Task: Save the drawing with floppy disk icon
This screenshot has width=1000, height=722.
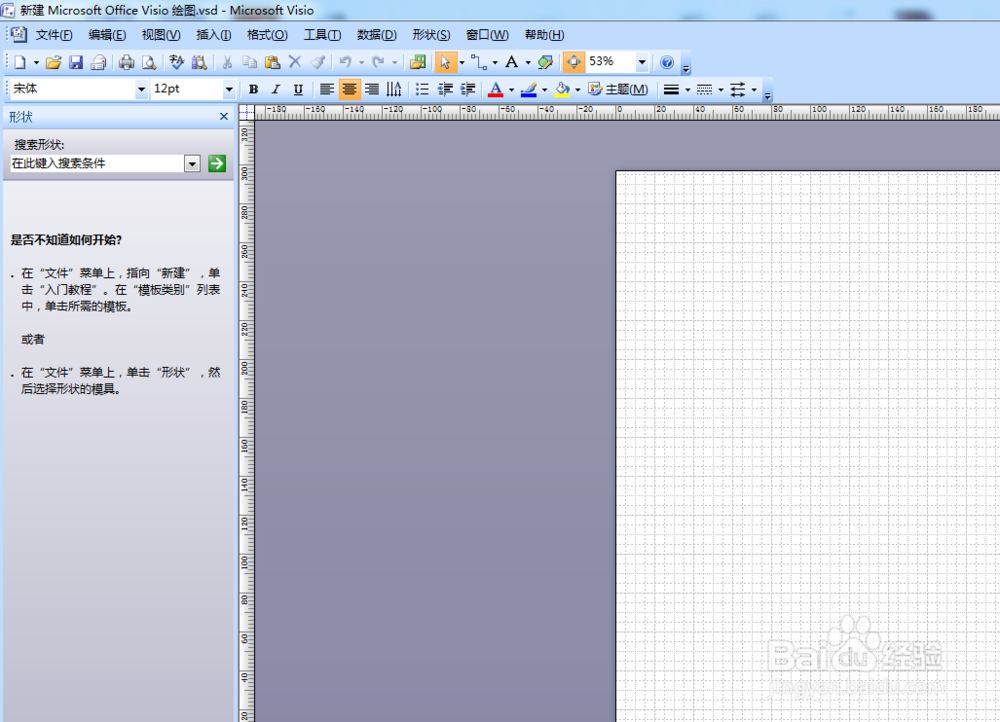Action: click(x=76, y=62)
